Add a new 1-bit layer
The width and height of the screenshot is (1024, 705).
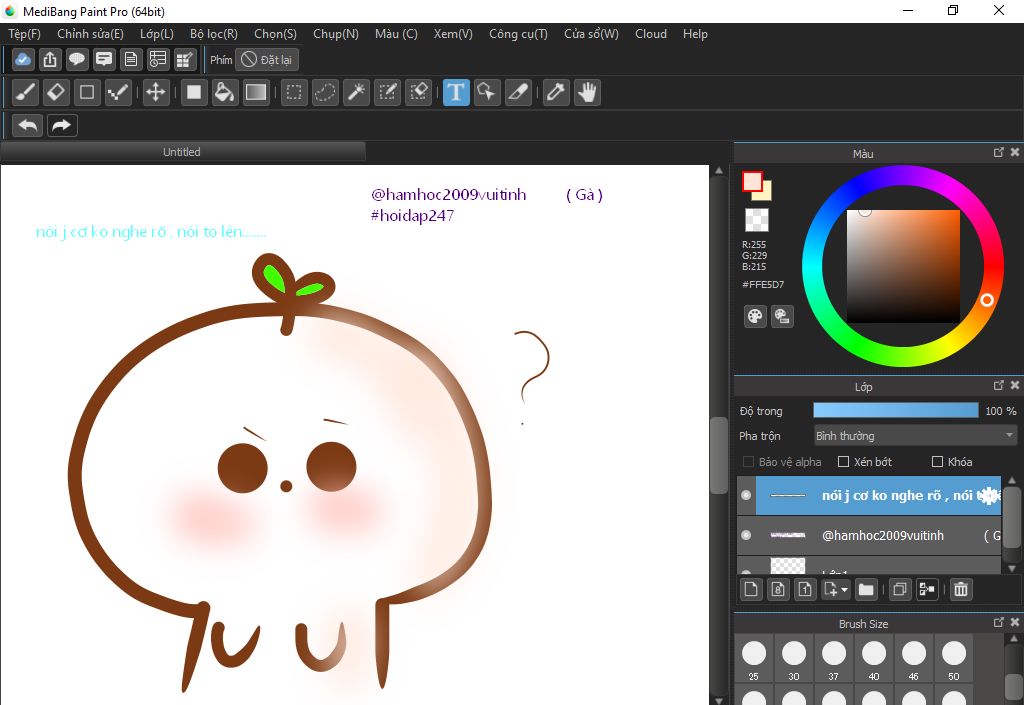tap(805, 589)
